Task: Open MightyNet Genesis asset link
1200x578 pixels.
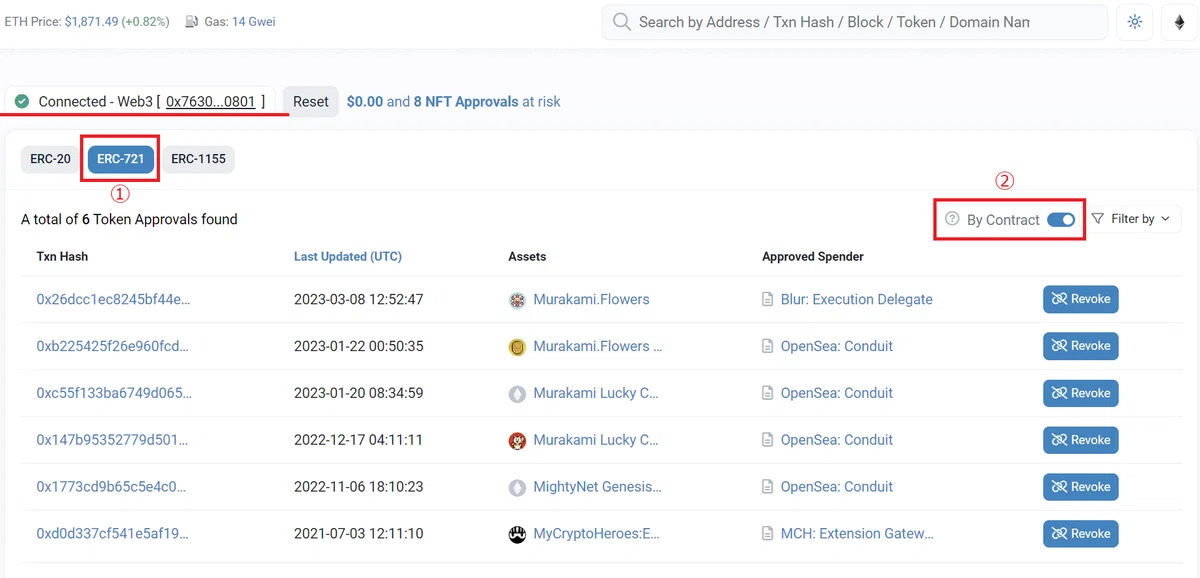Action: pyautogui.click(x=597, y=487)
